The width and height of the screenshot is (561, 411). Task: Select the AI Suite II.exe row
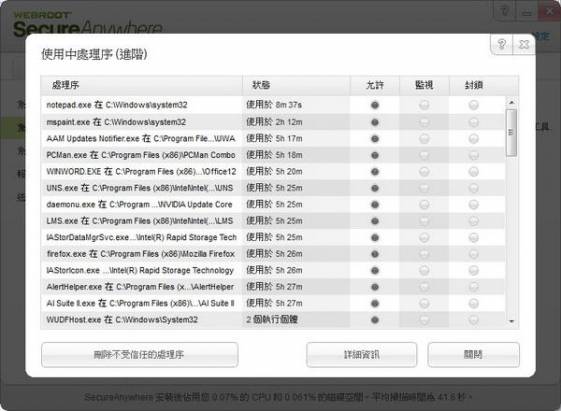pyautogui.click(x=273, y=303)
